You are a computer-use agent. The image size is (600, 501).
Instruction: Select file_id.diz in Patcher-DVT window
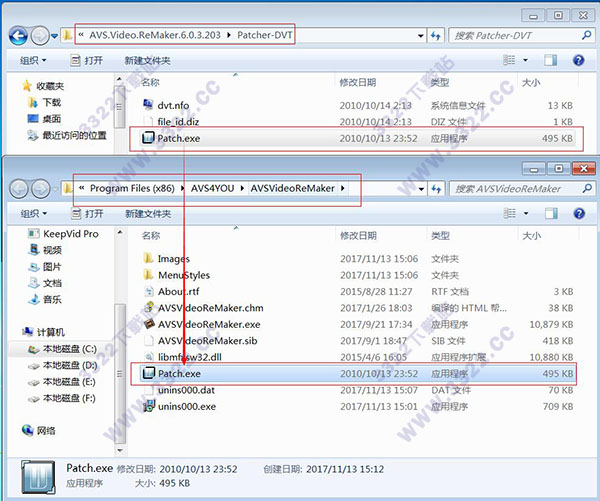click(178, 122)
